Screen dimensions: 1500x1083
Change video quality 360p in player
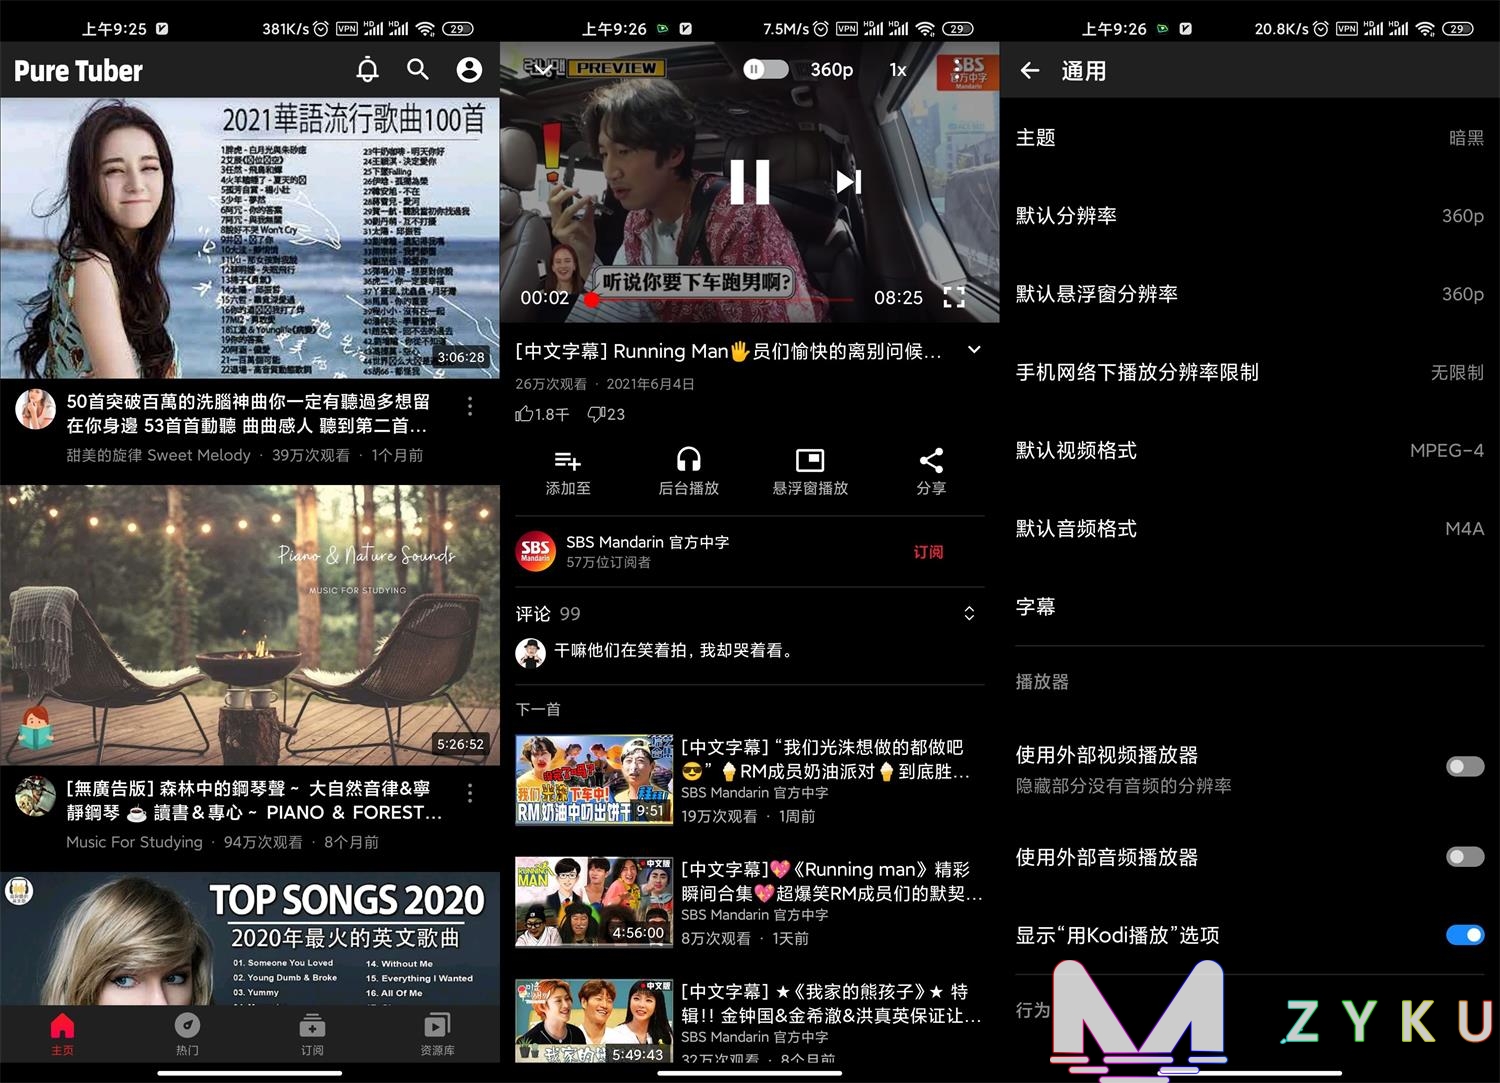tap(832, 69)
